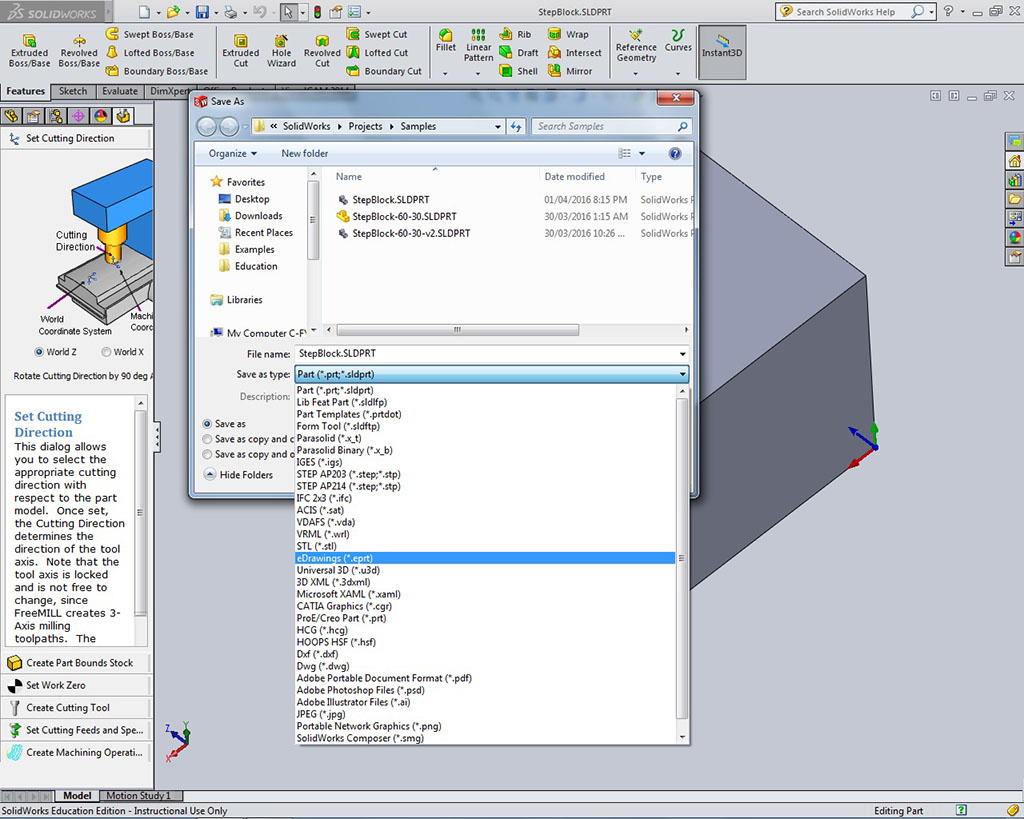The image size is (1024, 819).
Task: Select the Revolved Boss/Base tool
Action: coord(78,51)
